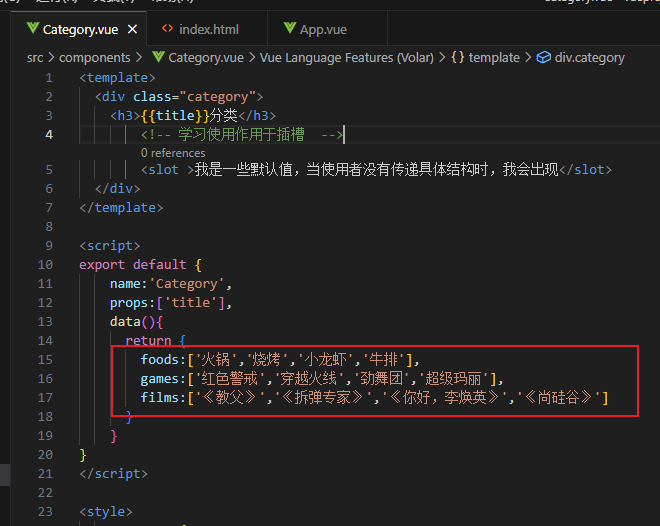
Task: Click line number 21 in the gutter
Action: [45, 474]
